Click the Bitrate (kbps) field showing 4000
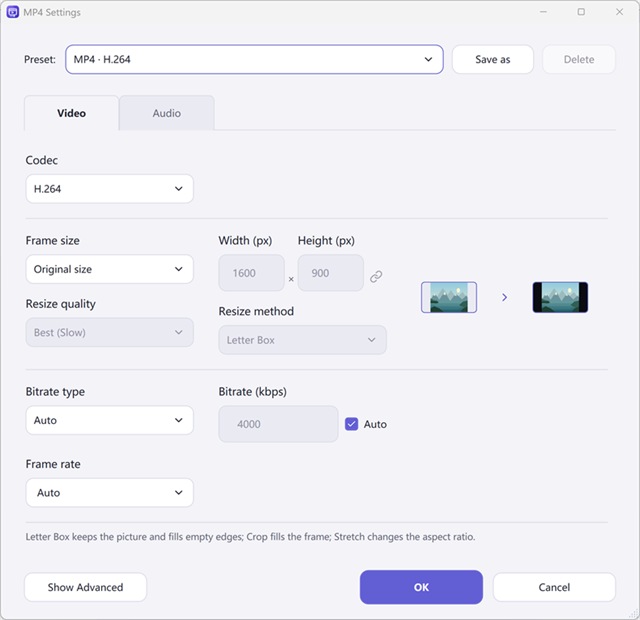This screenshot has width=640, height=620. coord(278,424)
